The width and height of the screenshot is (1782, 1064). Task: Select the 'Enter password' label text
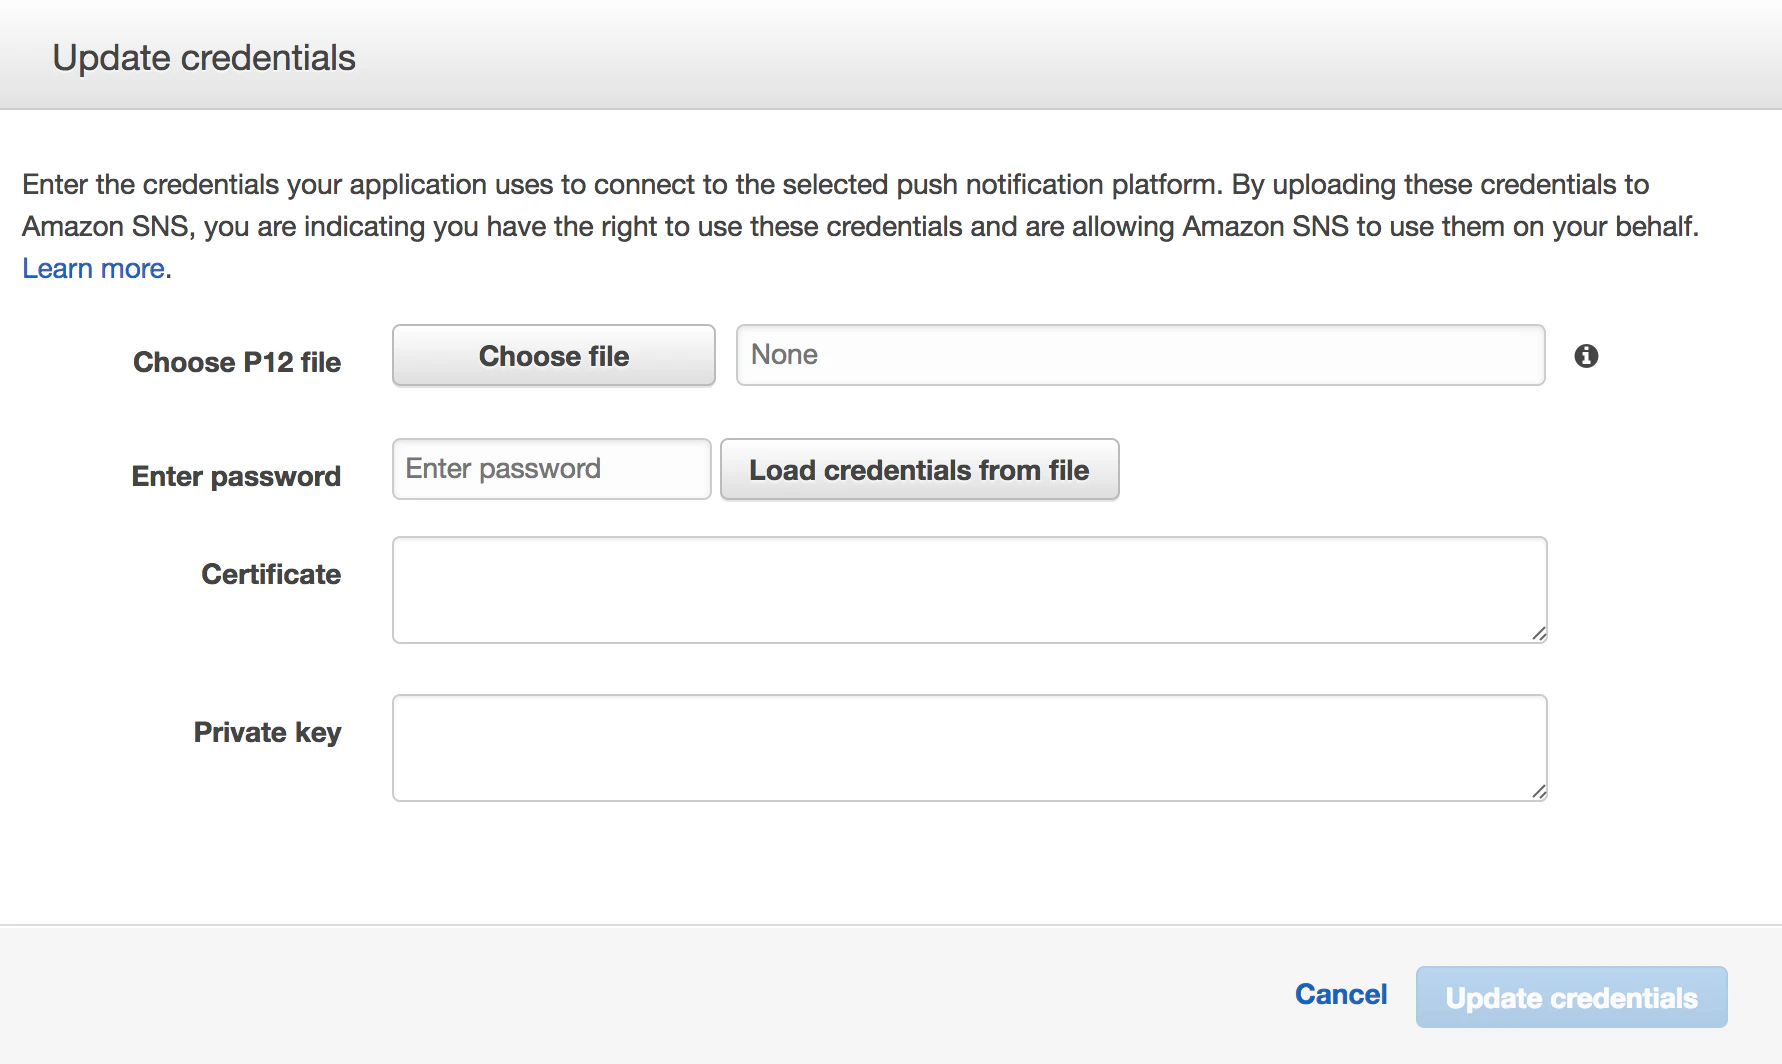click(x=236, y=476)
